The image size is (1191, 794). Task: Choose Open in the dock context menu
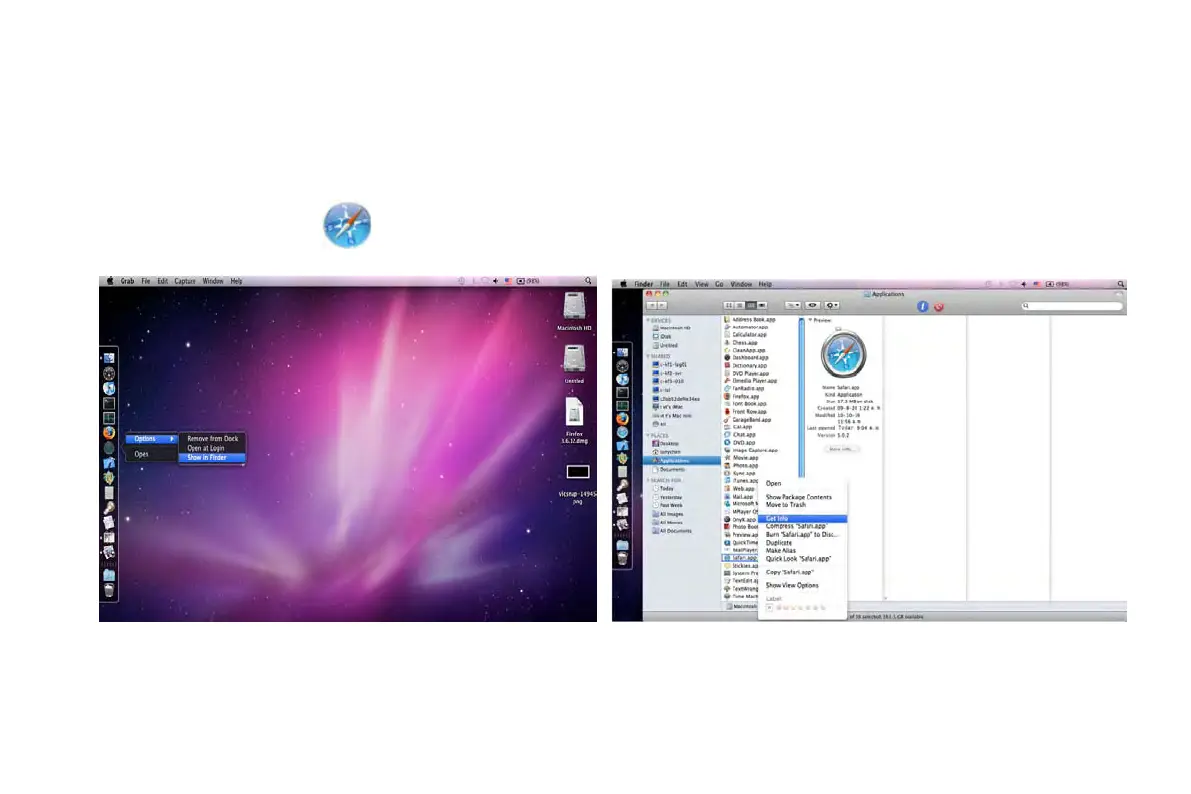(x=141, y=454)
